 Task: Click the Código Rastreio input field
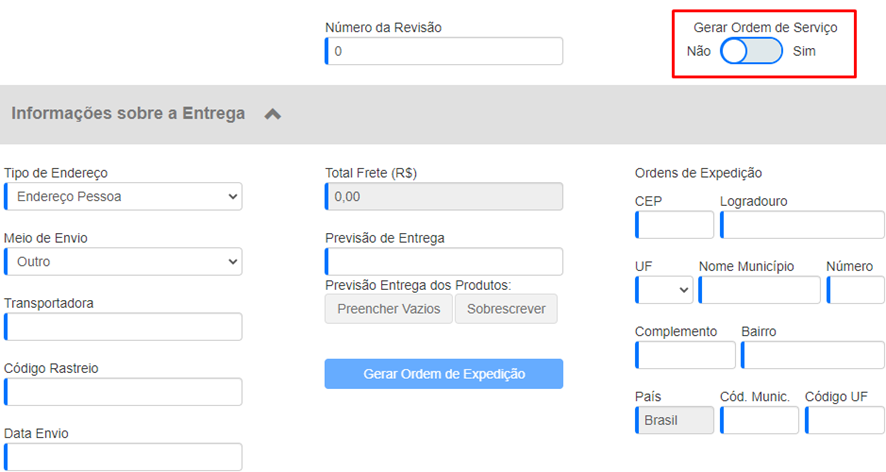123,392
